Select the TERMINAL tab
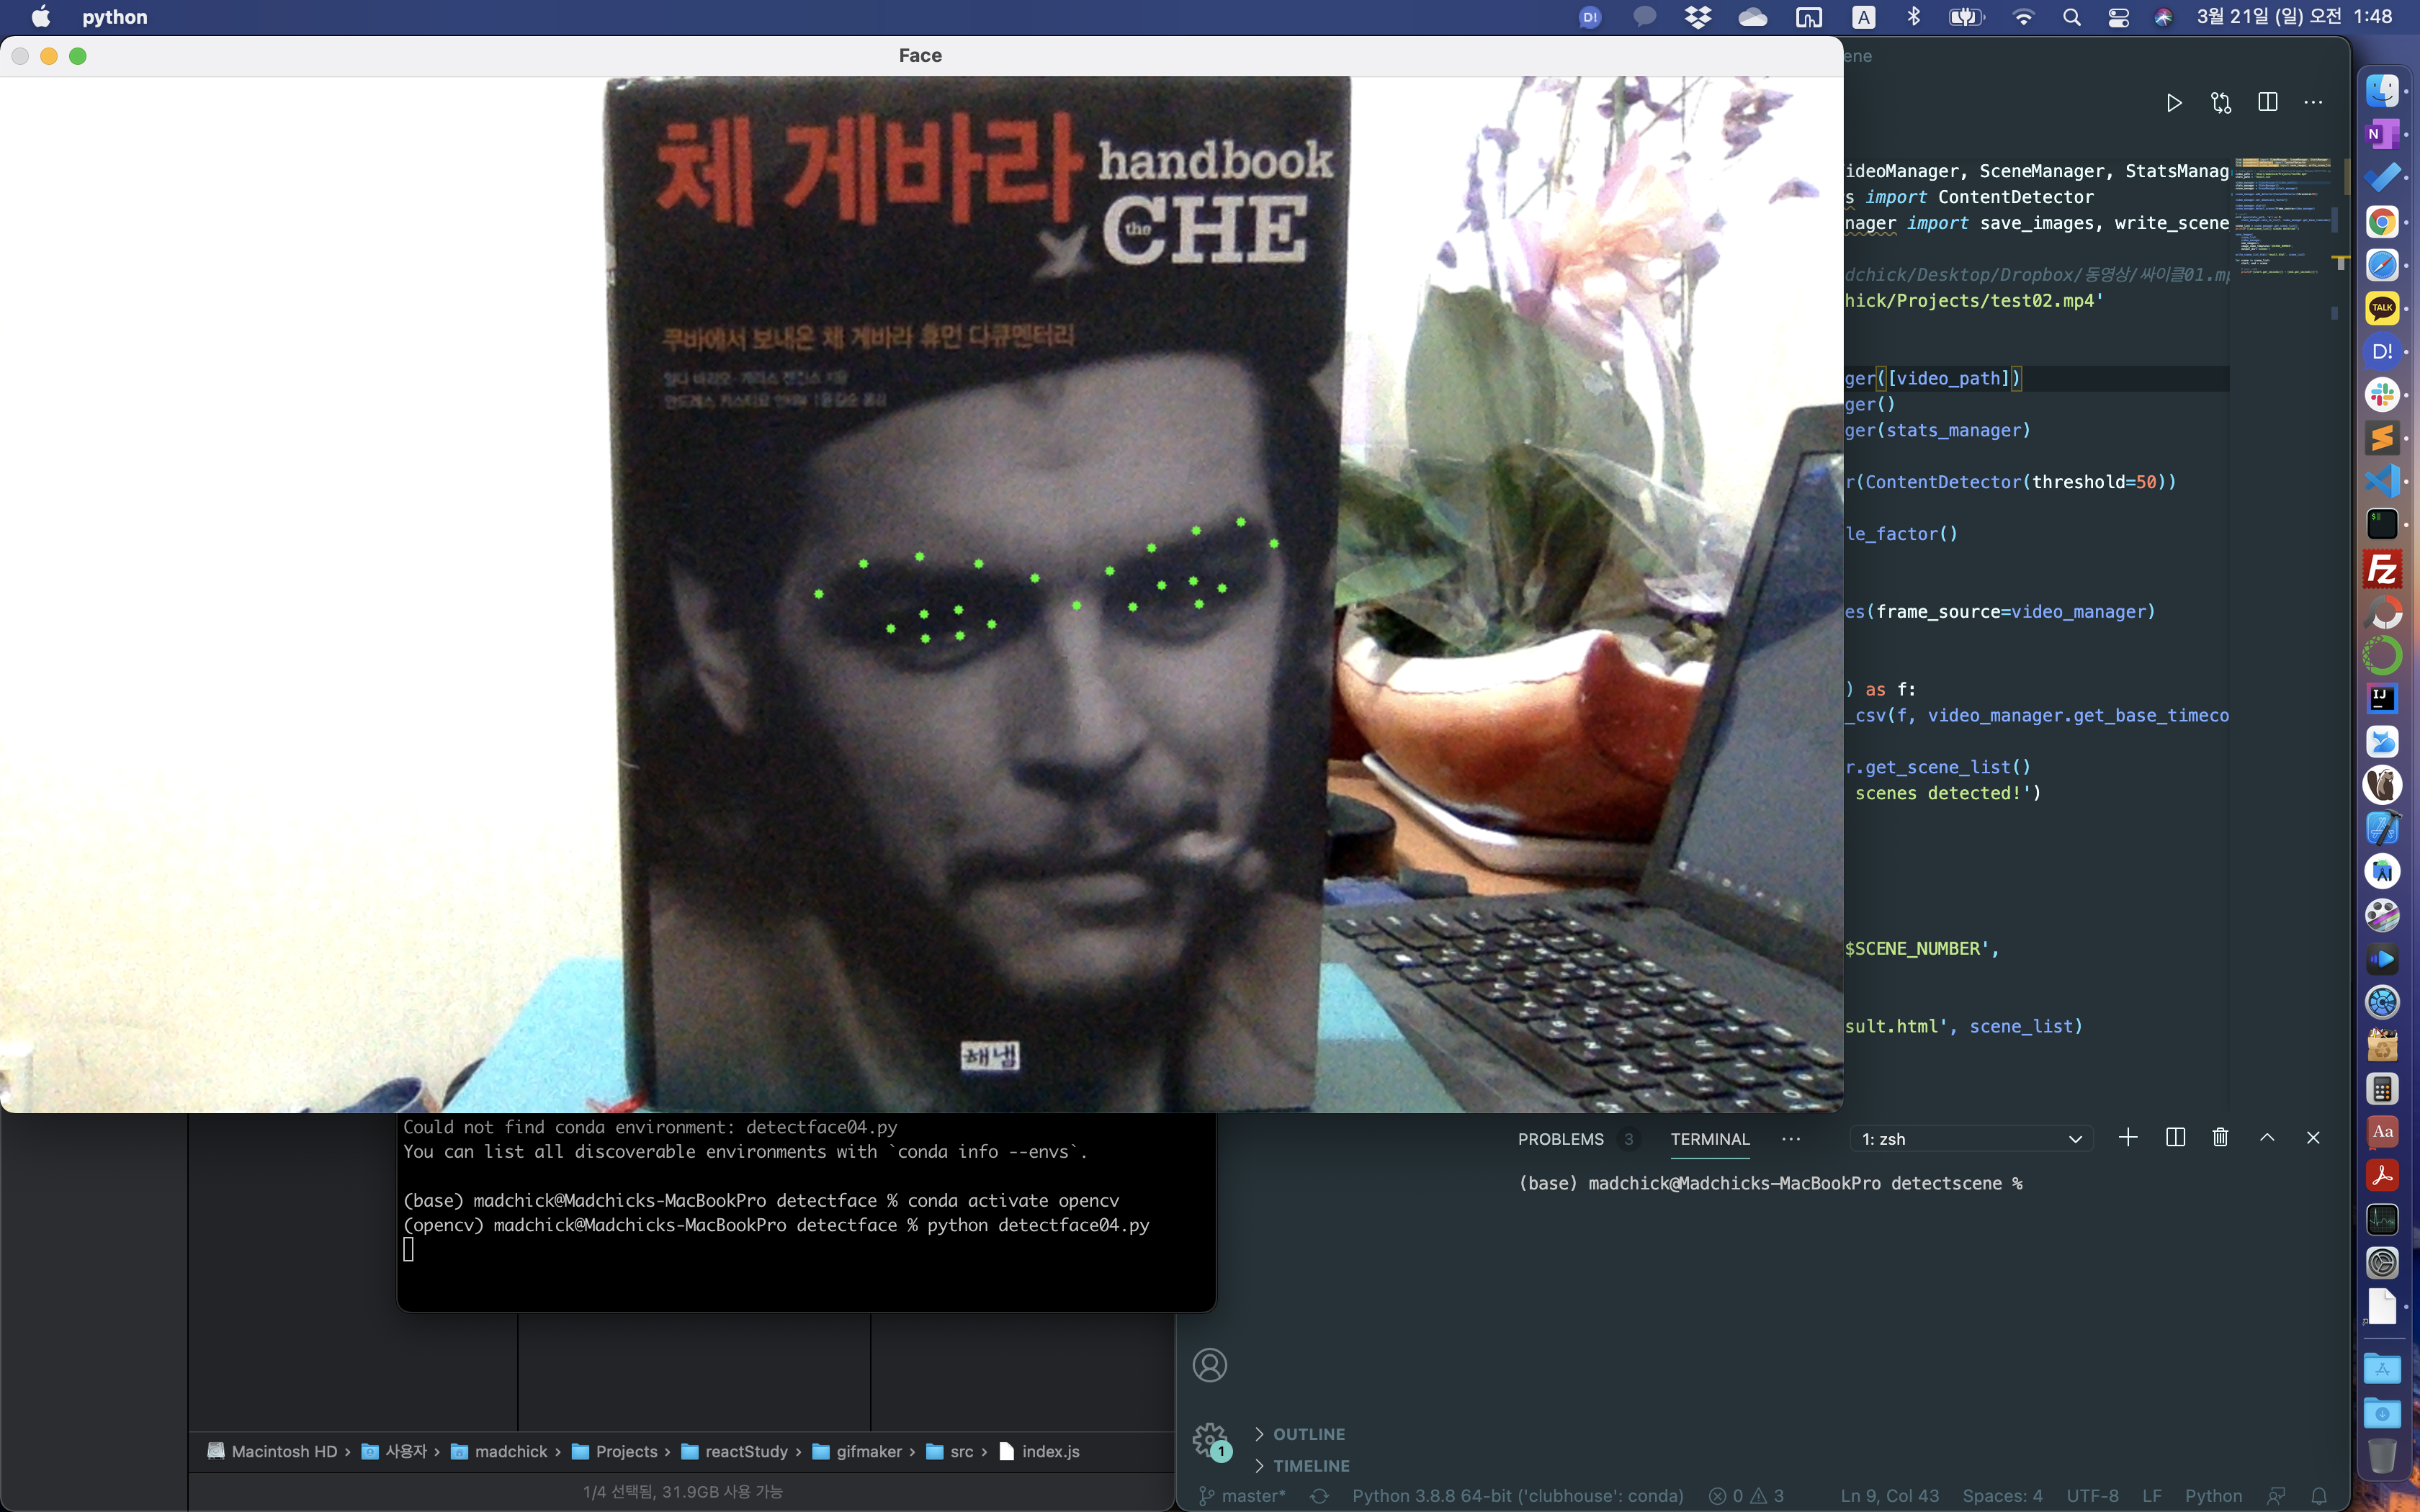The width and height of the screenshot is (2420, 1512). (x=1710, y=1139)
